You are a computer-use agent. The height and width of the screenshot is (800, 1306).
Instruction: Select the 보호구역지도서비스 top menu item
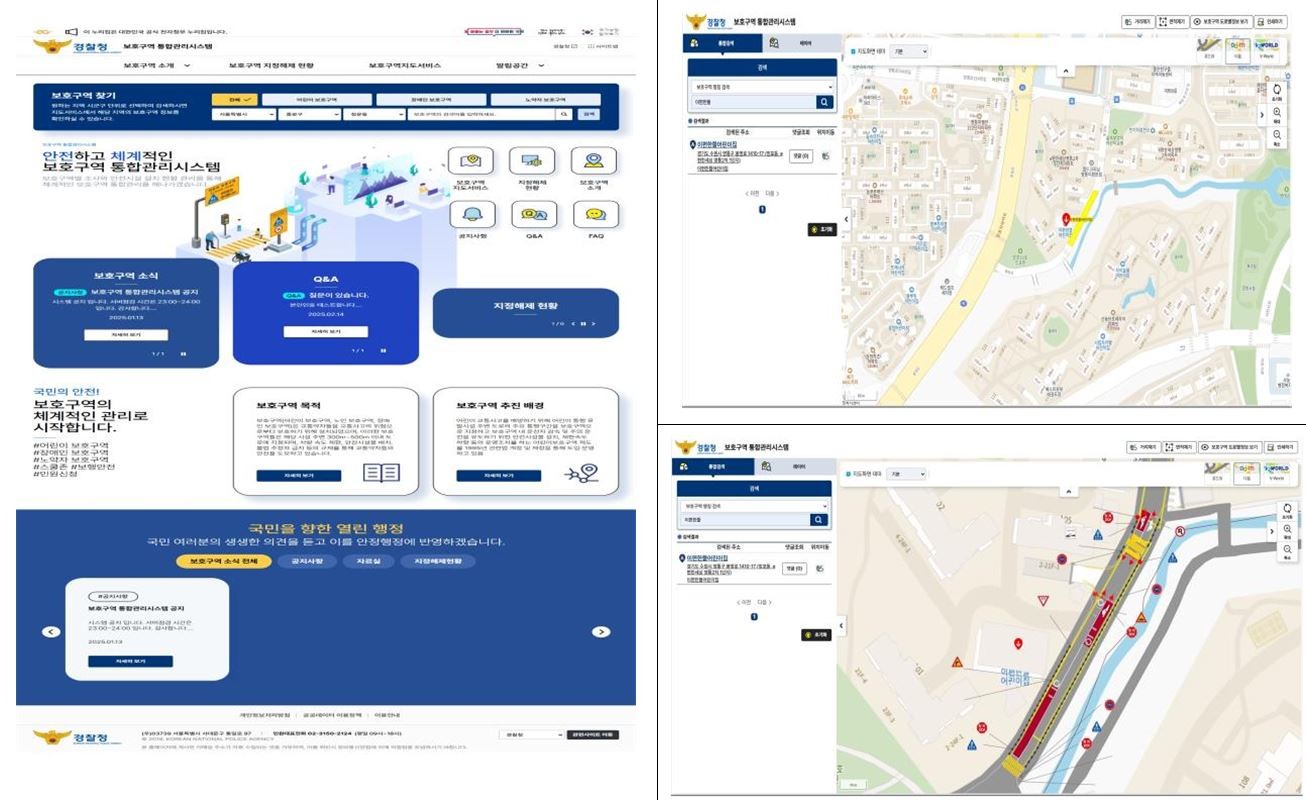pyautogui.click(x=404, y=65)
